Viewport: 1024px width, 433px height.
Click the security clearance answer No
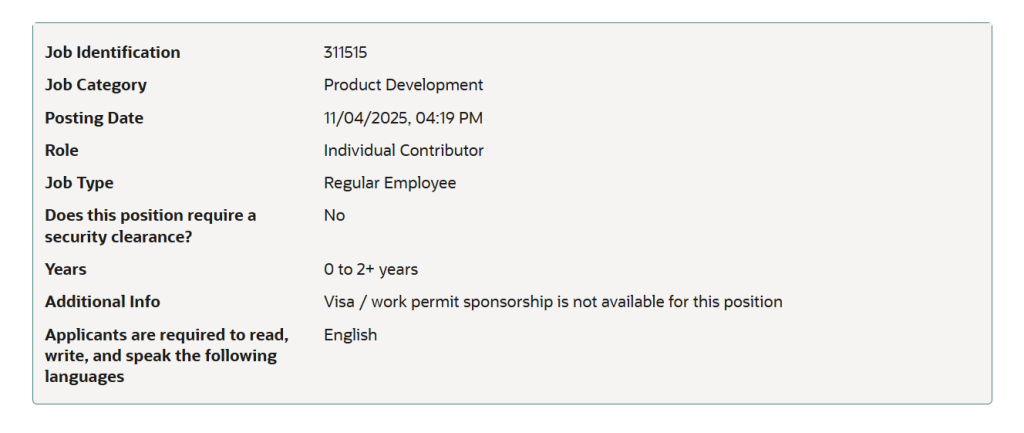click(334, 215)
